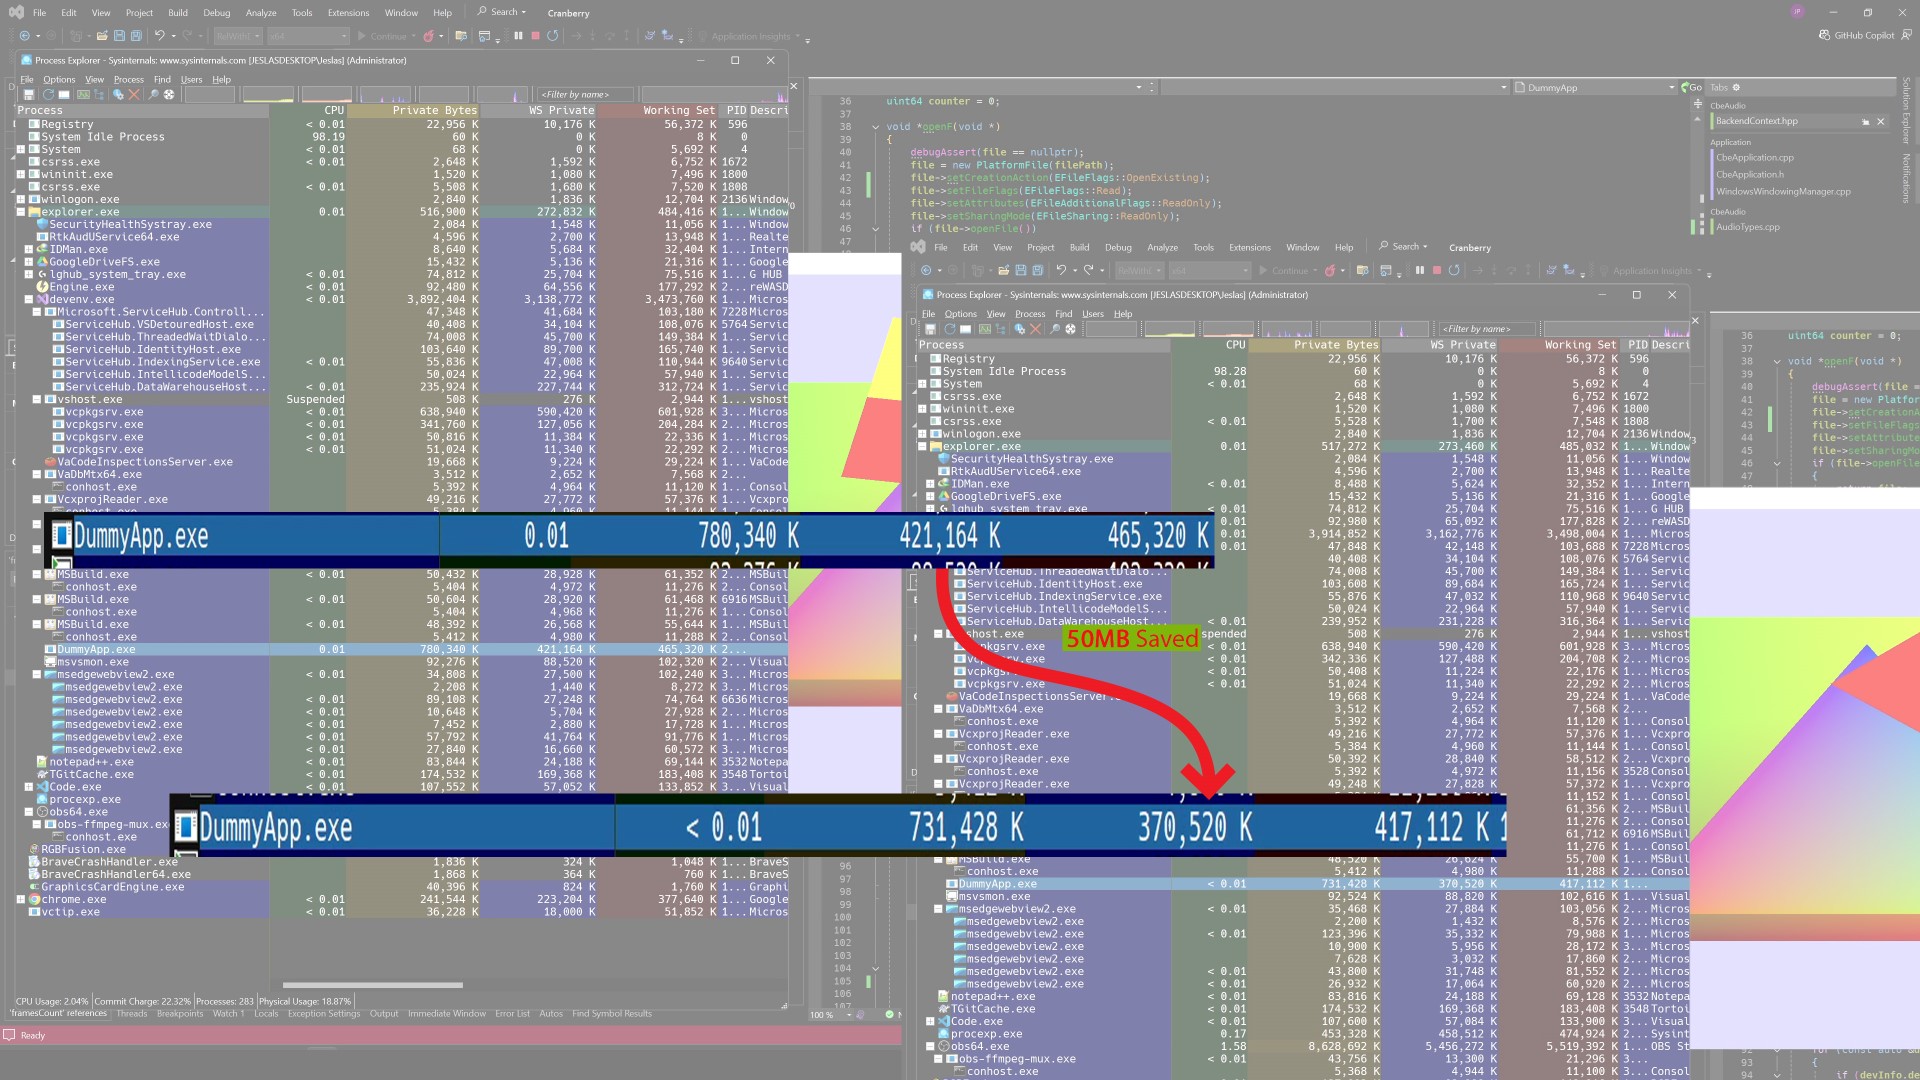Click Open File icon in top Visual Studio toolbar
The image size is (1920, 1080).
(x=102, y=36)
